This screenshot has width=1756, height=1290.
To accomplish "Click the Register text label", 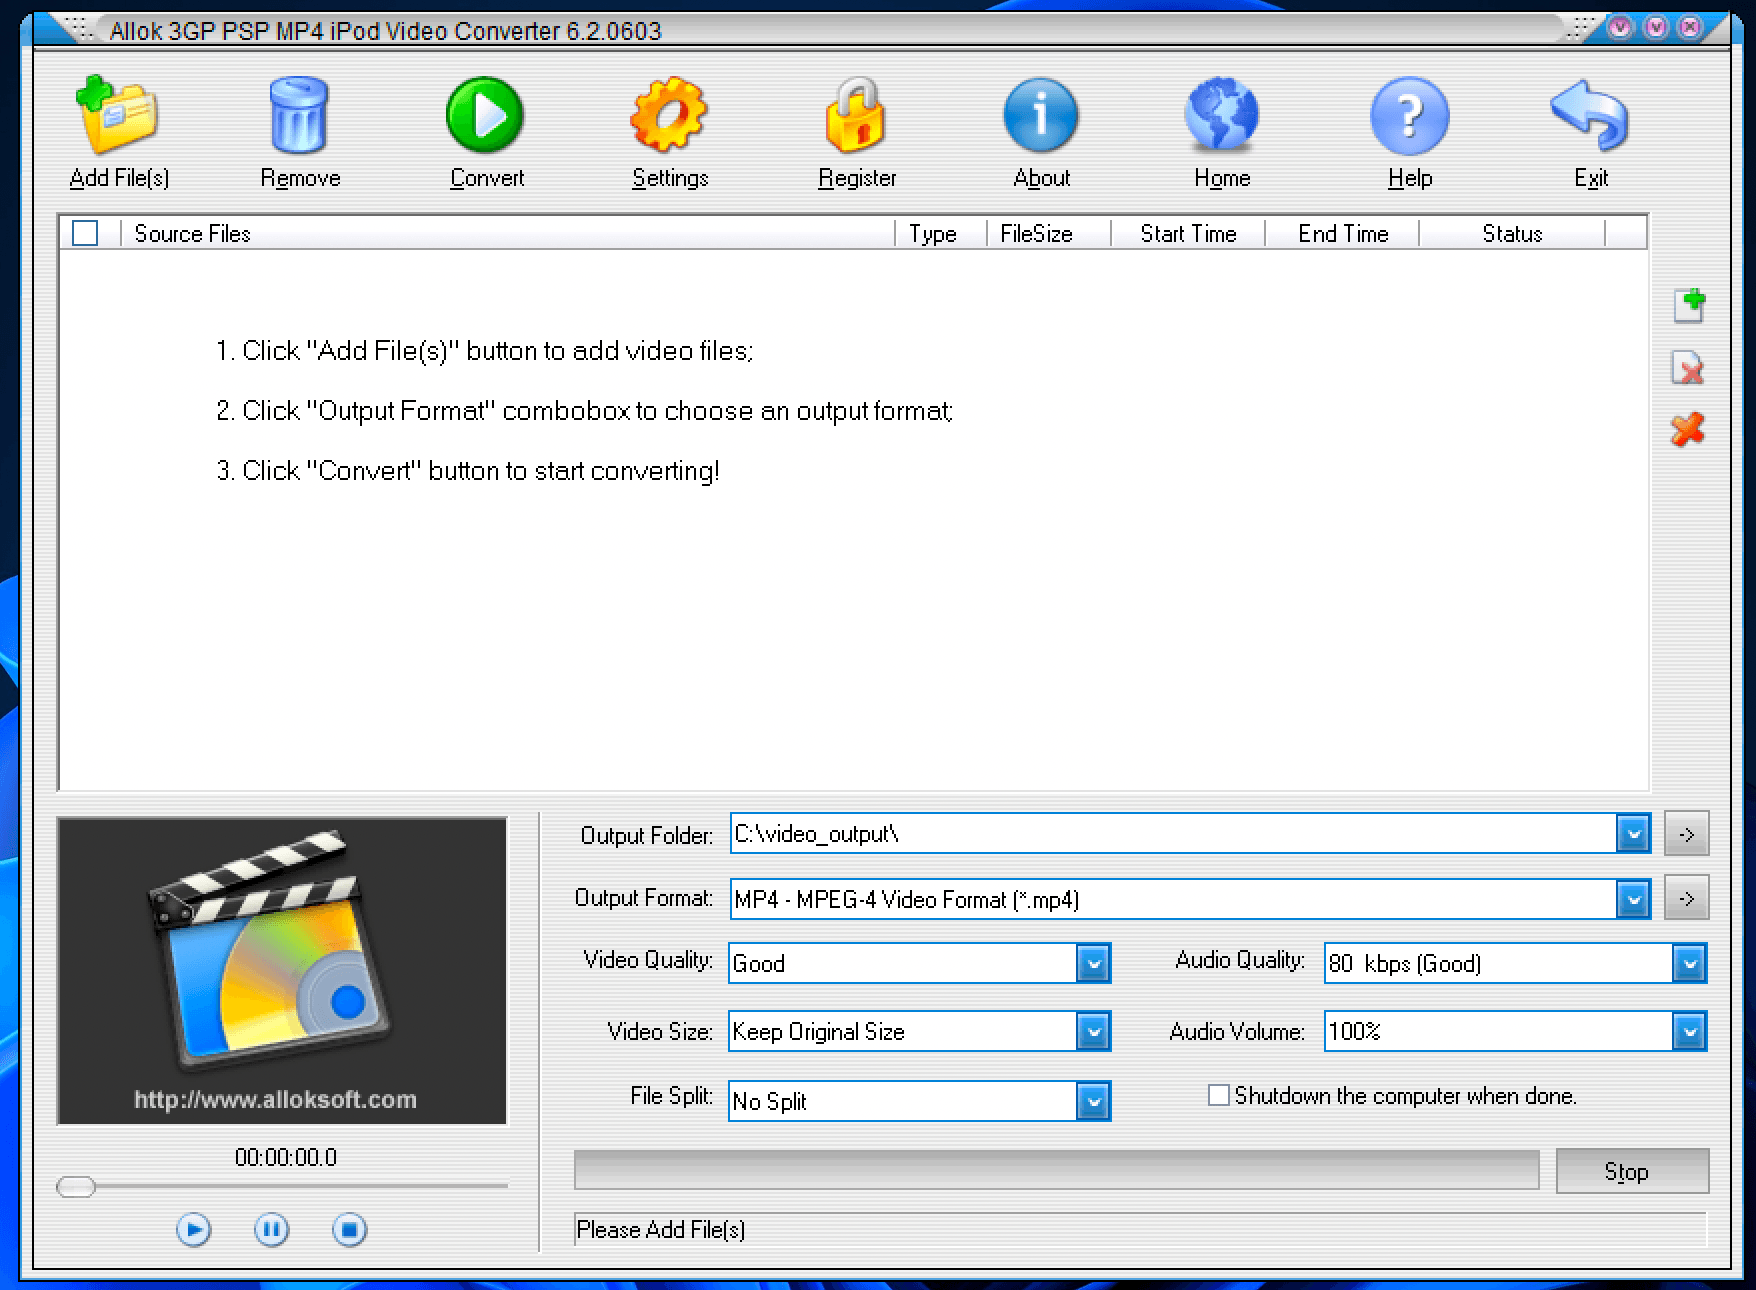I will click(x=857, y=178).
